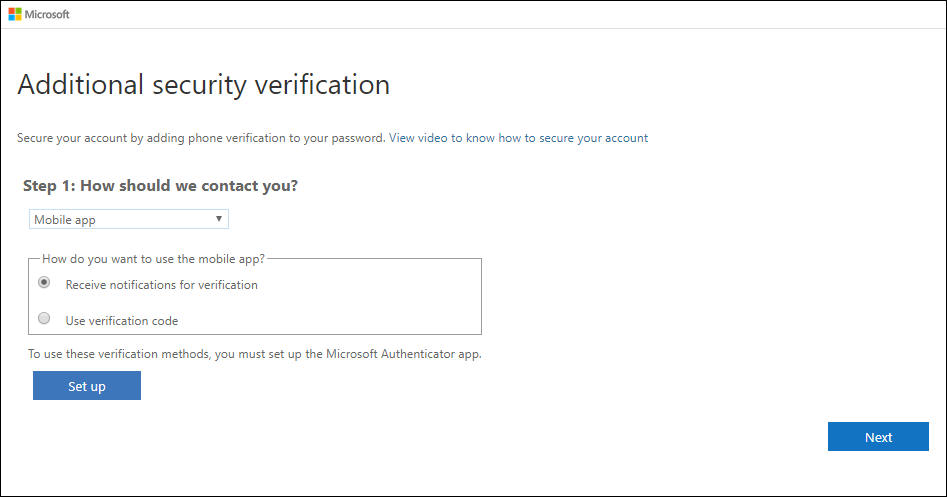Click the 'Secure your account by adding phone verification' text
The width and height of the screenshot is (947, 497).
click(201, 138)
